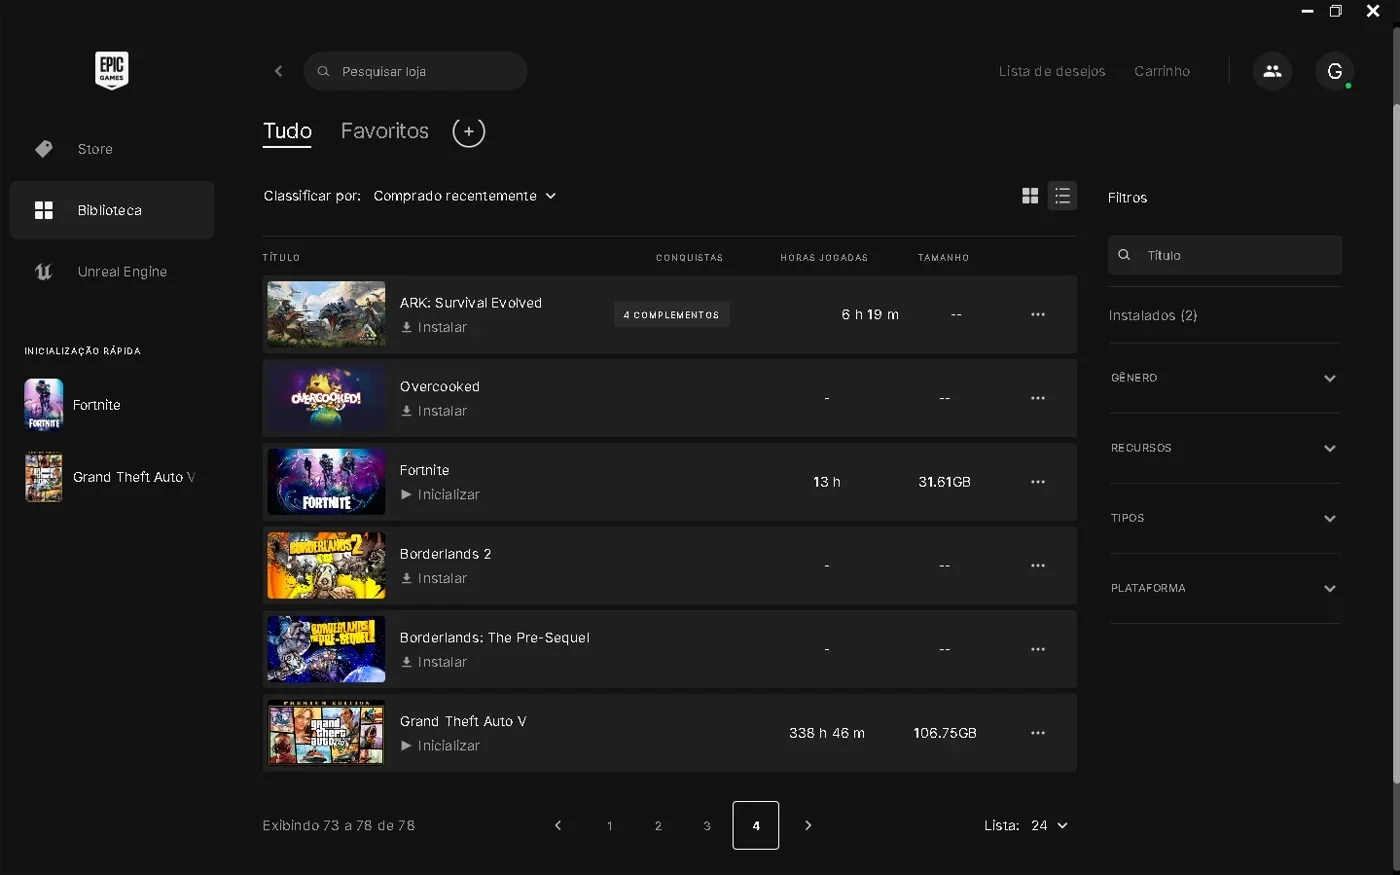Expand the Plataforma filter section
This screenshot has height=875, width=1400.
coord(1224,588)
